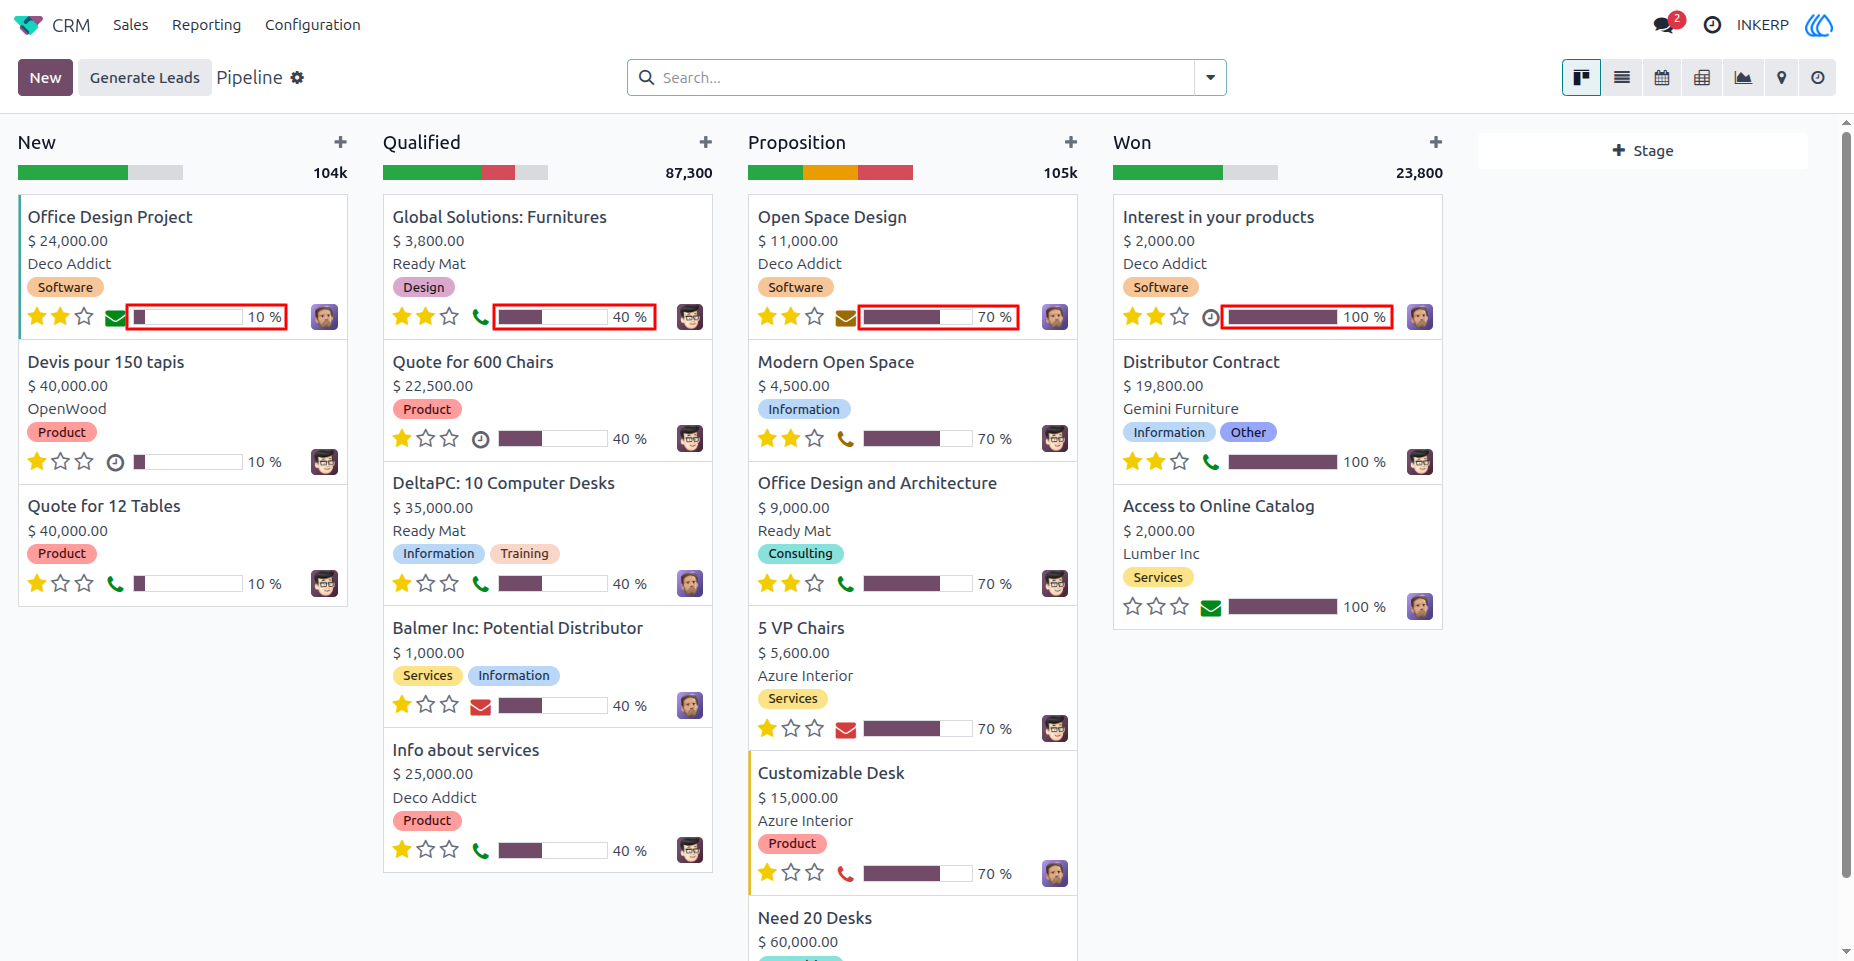Open the Sales menu
The image size is (1854, 961).
131,25
